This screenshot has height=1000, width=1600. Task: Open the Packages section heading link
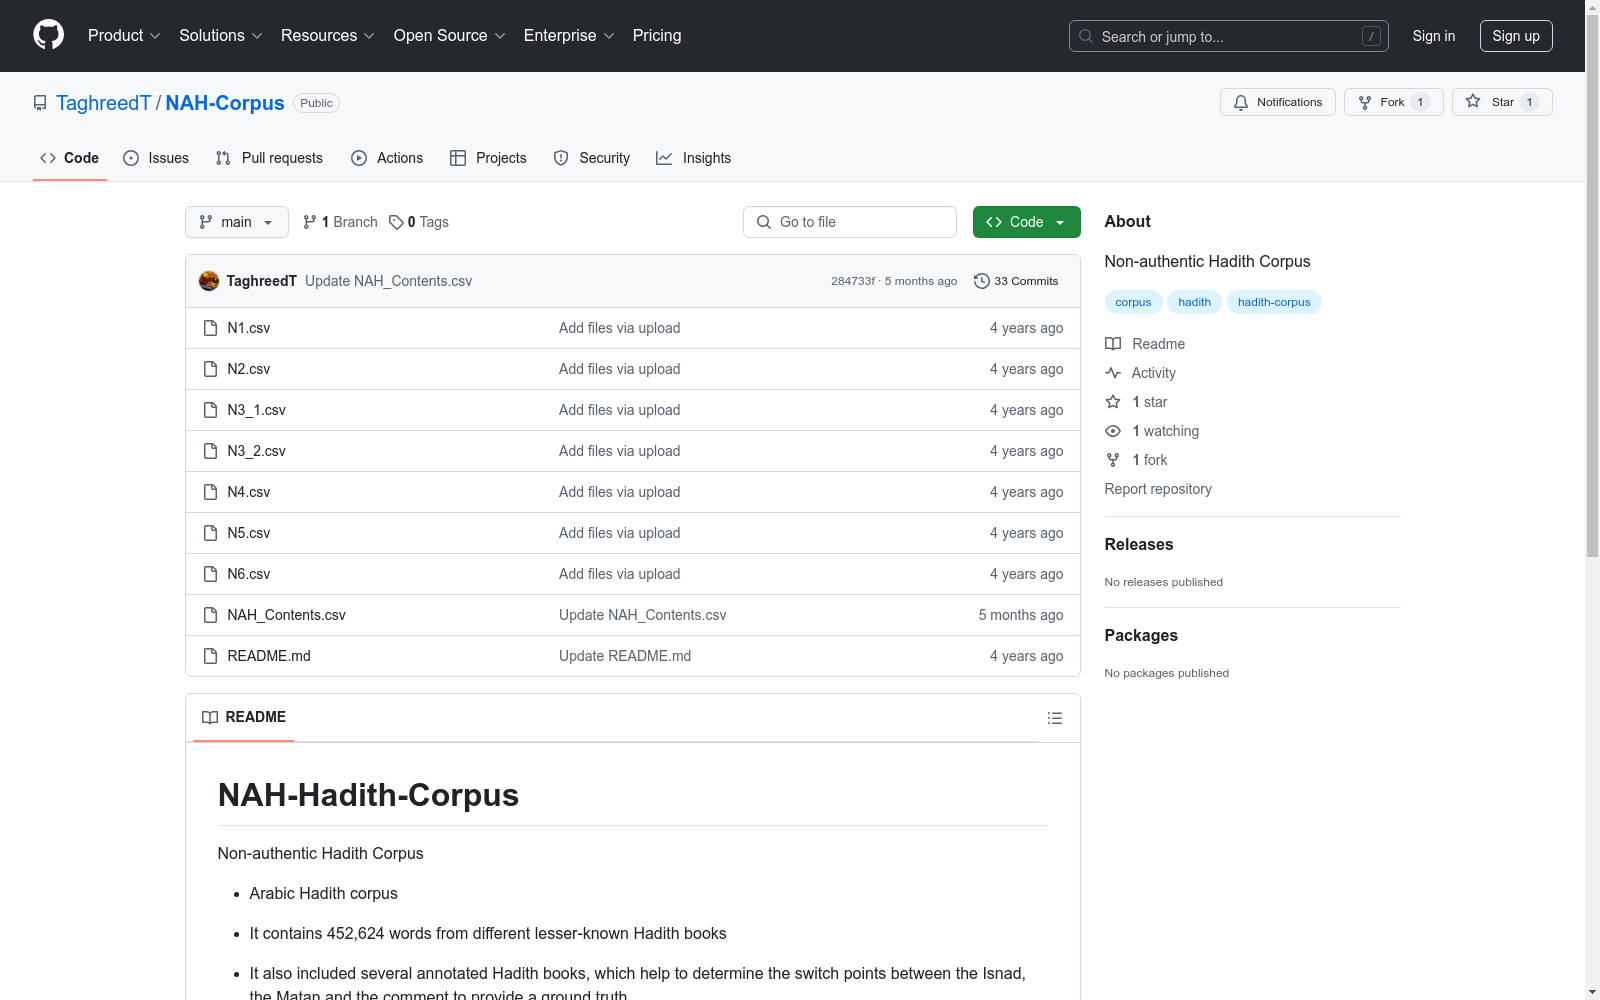(1141, 635)
